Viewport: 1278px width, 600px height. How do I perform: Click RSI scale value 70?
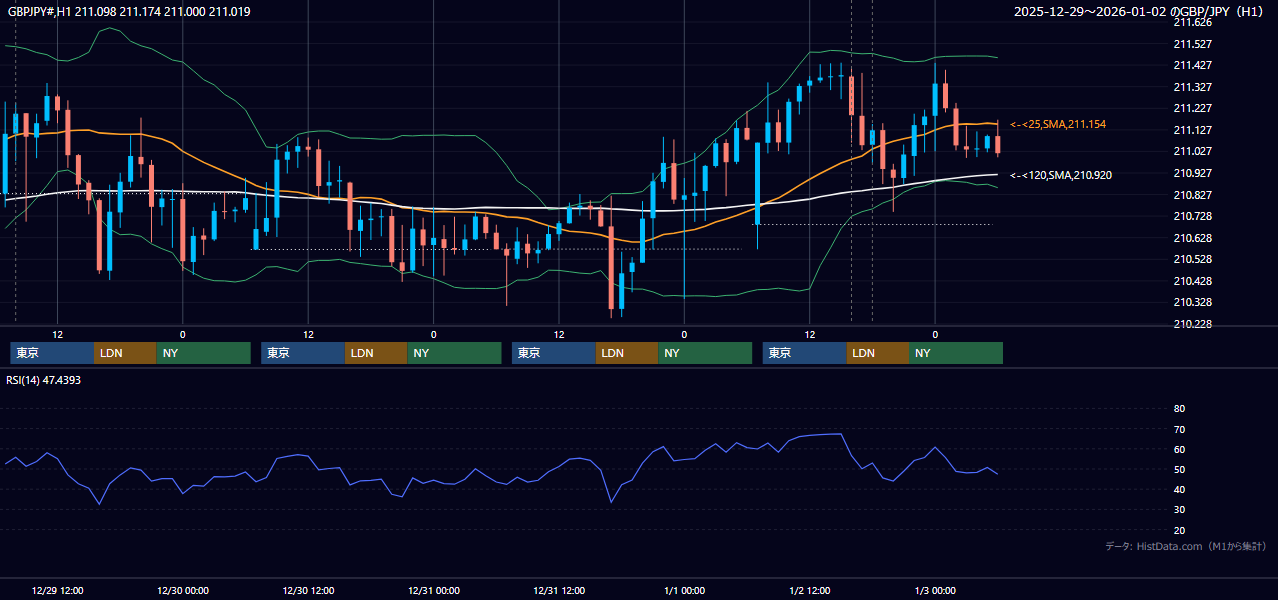click(x=1179, y=429)
